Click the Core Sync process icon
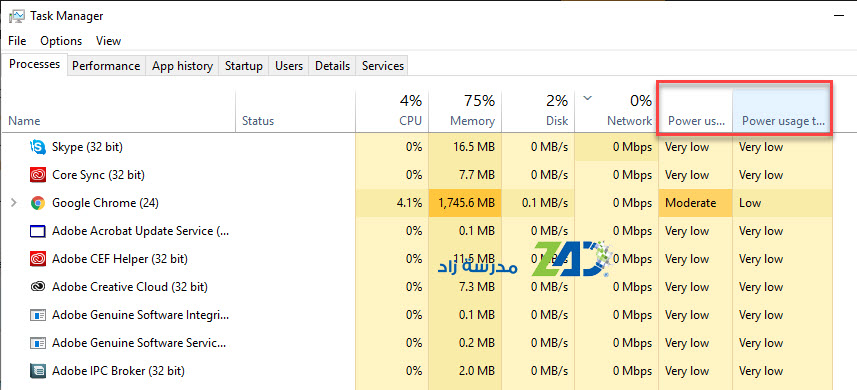Screen dimensions: 857x390 click(x=38, y=175)
